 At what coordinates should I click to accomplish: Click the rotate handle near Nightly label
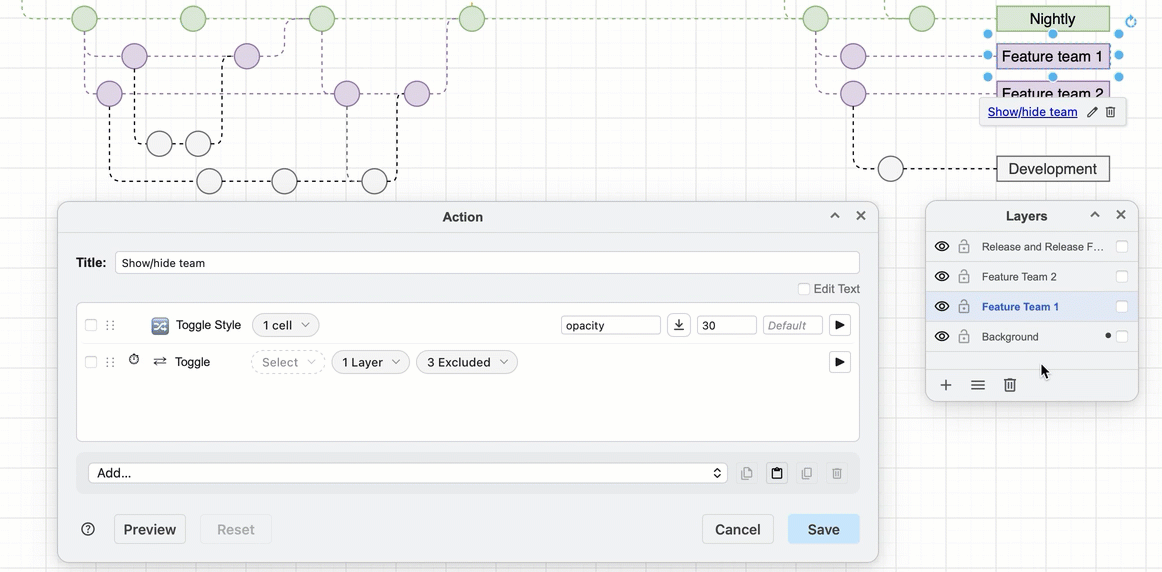tap(1131, 21)
